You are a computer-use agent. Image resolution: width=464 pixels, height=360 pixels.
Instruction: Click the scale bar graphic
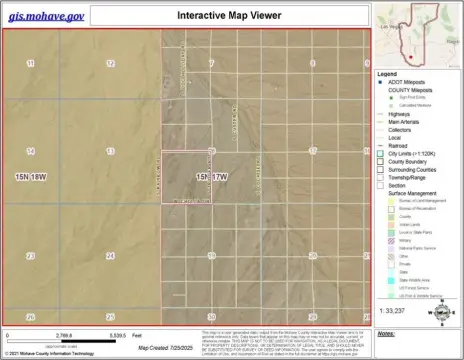tap(61, 341)
